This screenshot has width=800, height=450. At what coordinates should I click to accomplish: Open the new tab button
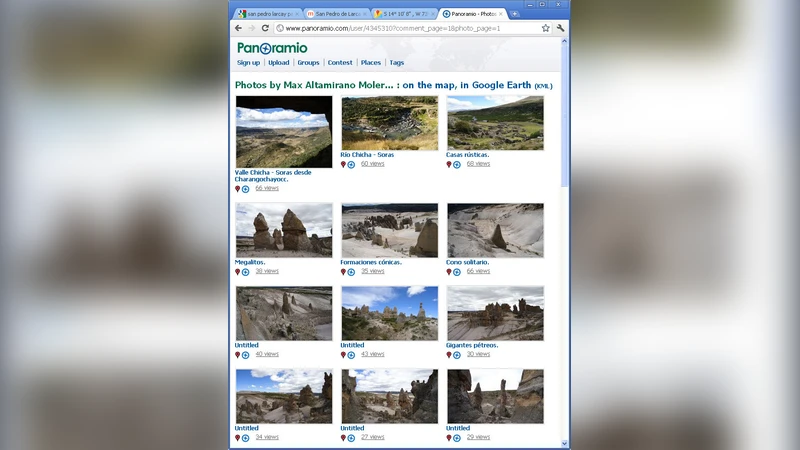pos(515,14)
